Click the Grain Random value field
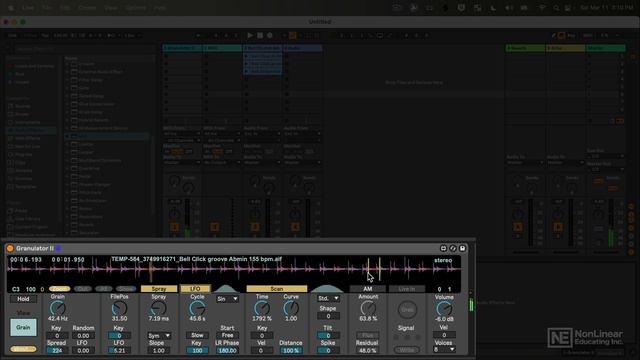Screen dimensions: 640x360 coord(83,336)
